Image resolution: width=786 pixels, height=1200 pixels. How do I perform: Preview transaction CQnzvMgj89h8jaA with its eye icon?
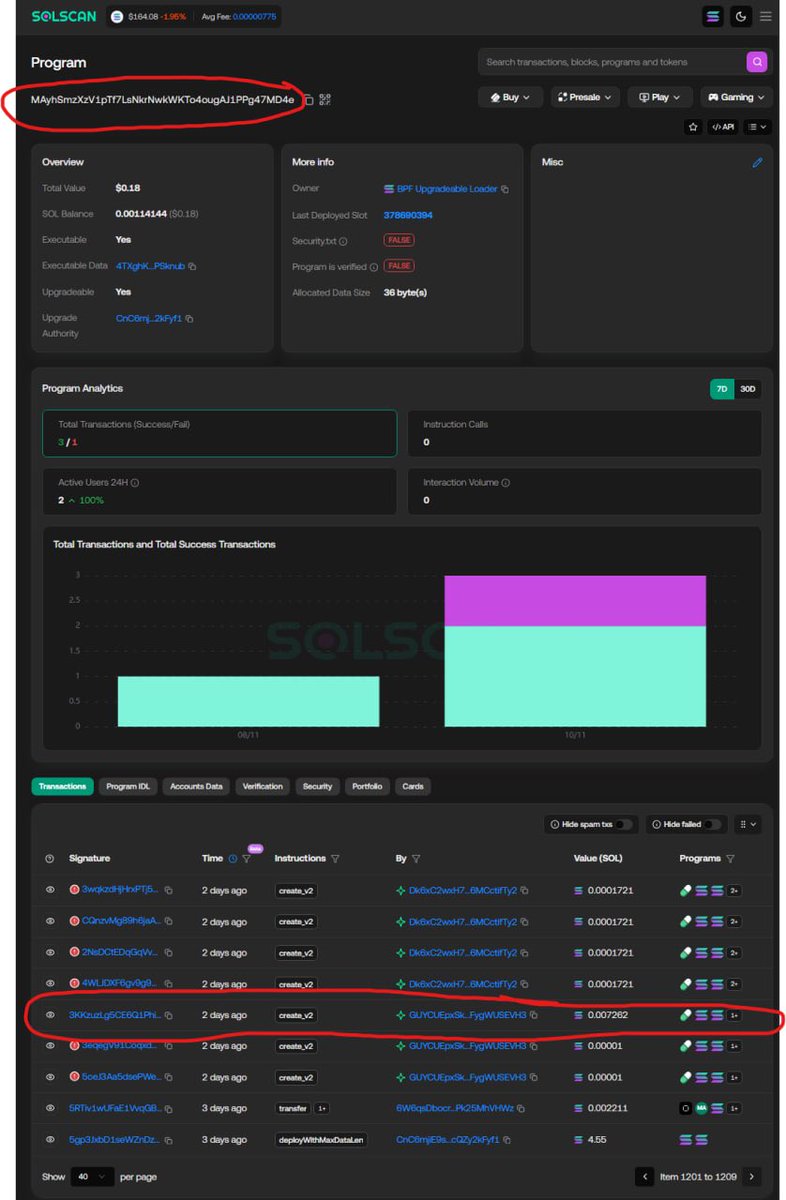pyautogui.click(x=50, y=921)
